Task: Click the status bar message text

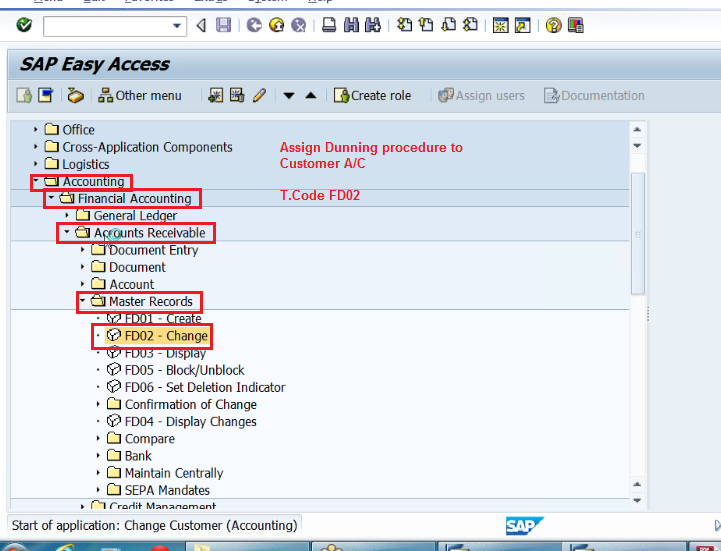Action: tap(154, 525)
